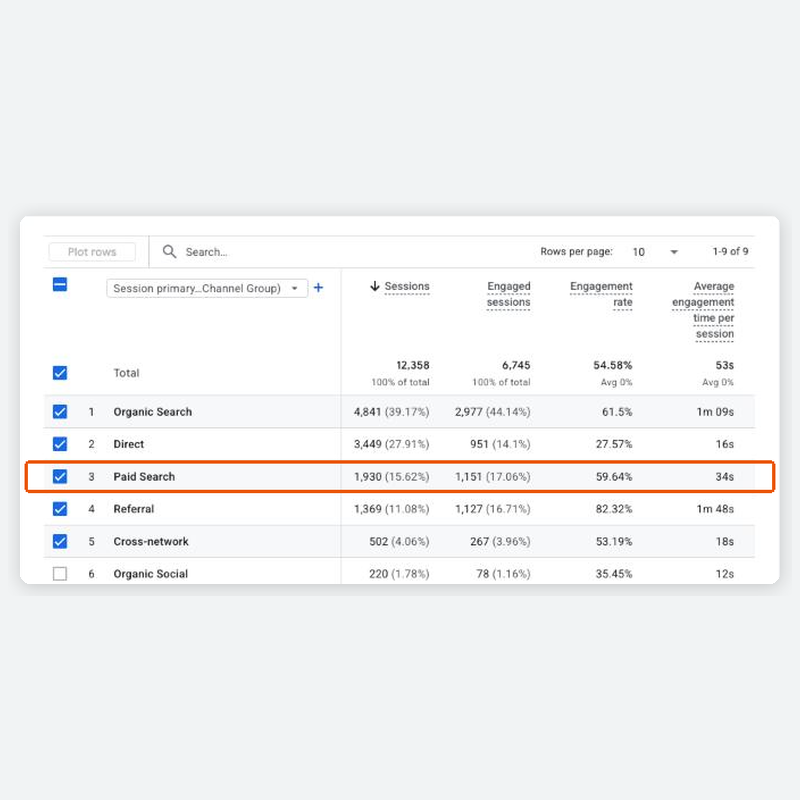Uncheck the Total row checkbox
This screenshot has height=800, width=800.
tap(60, 373)
